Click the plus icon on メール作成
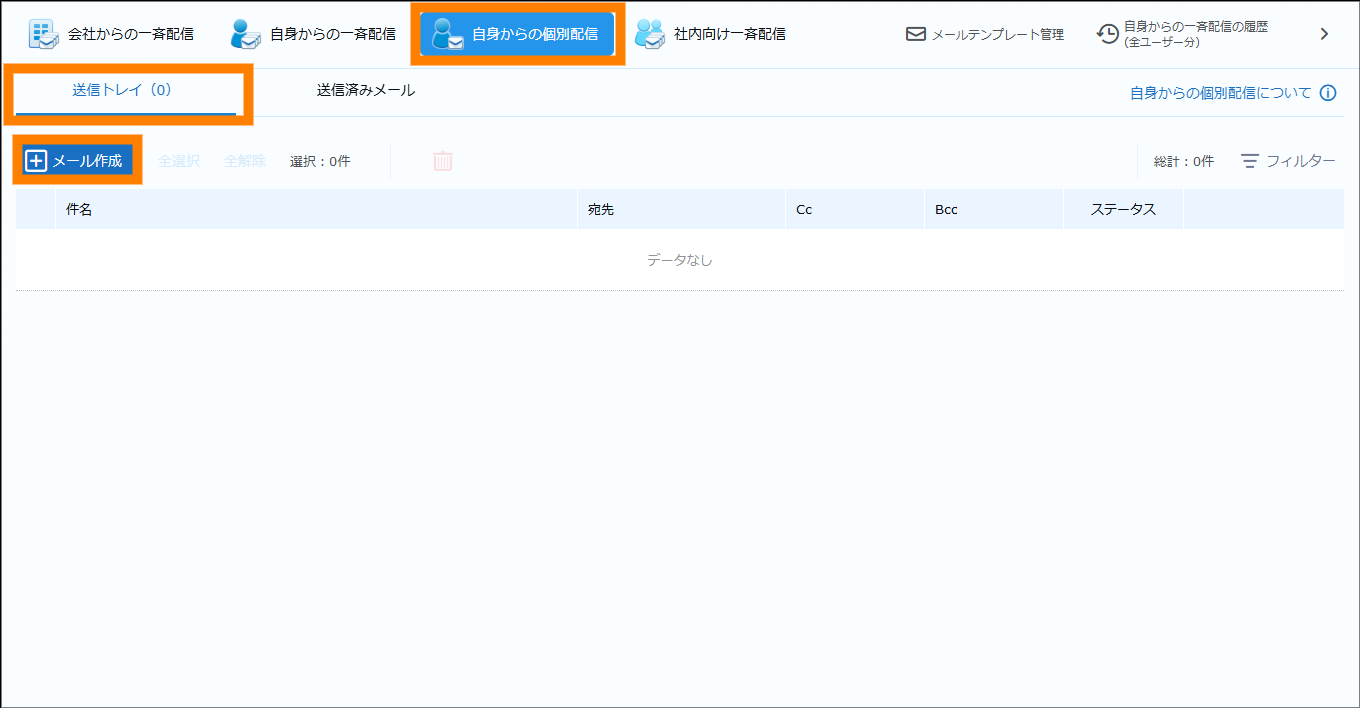This screenshot has height=708, width=1360. (x=36, y=161)
